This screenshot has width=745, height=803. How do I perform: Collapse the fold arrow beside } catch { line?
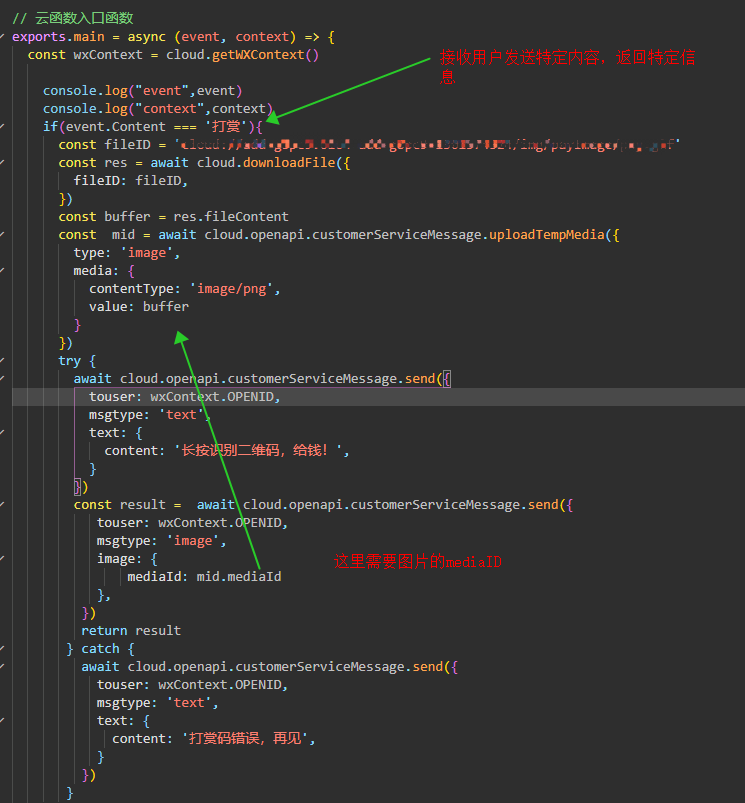3,649
